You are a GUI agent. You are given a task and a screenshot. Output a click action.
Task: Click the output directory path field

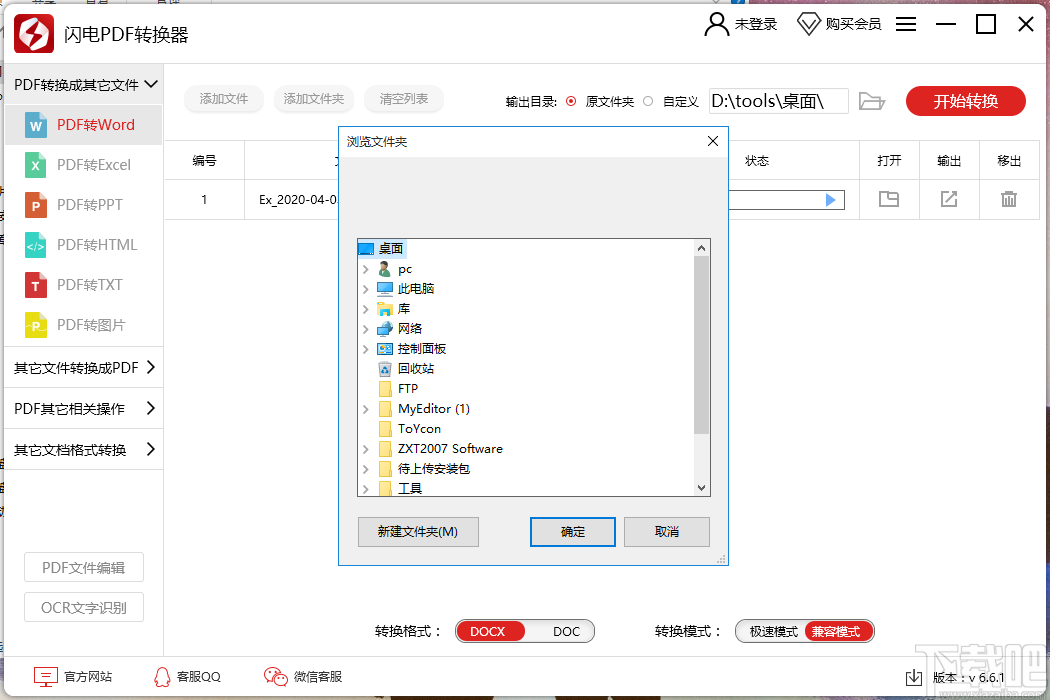(x=778, y=100)
